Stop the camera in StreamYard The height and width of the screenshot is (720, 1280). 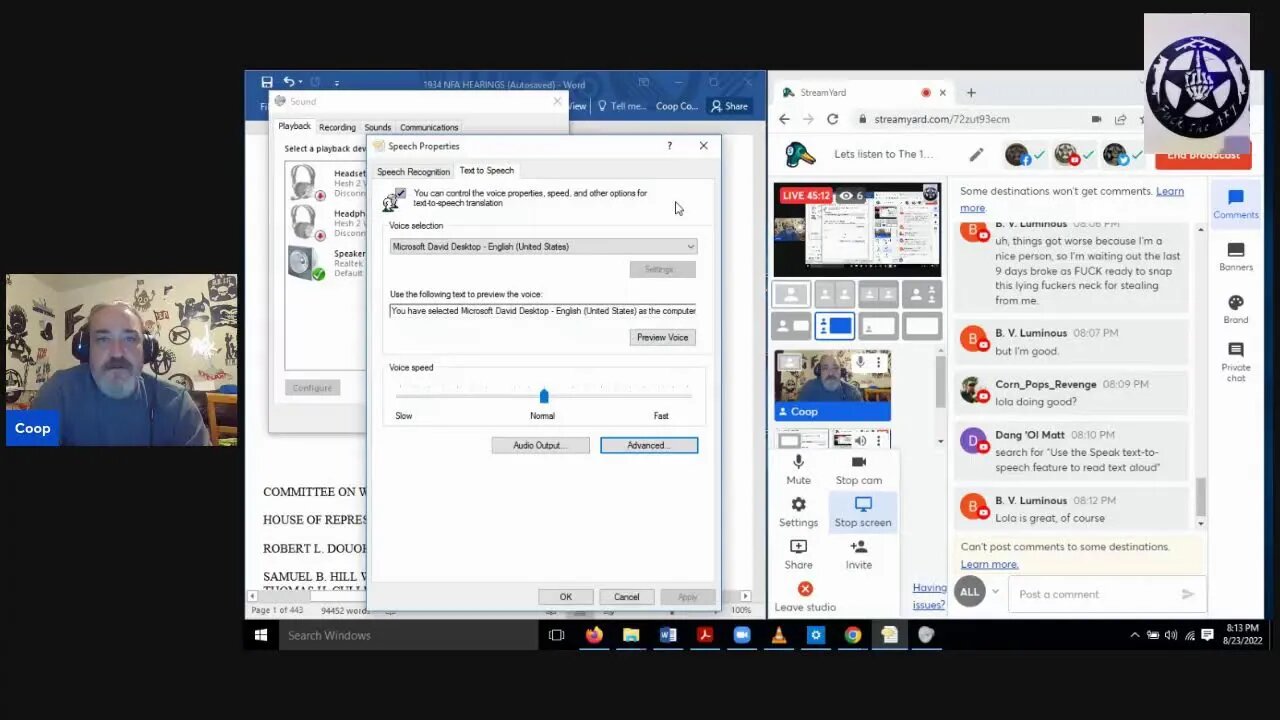858,469
